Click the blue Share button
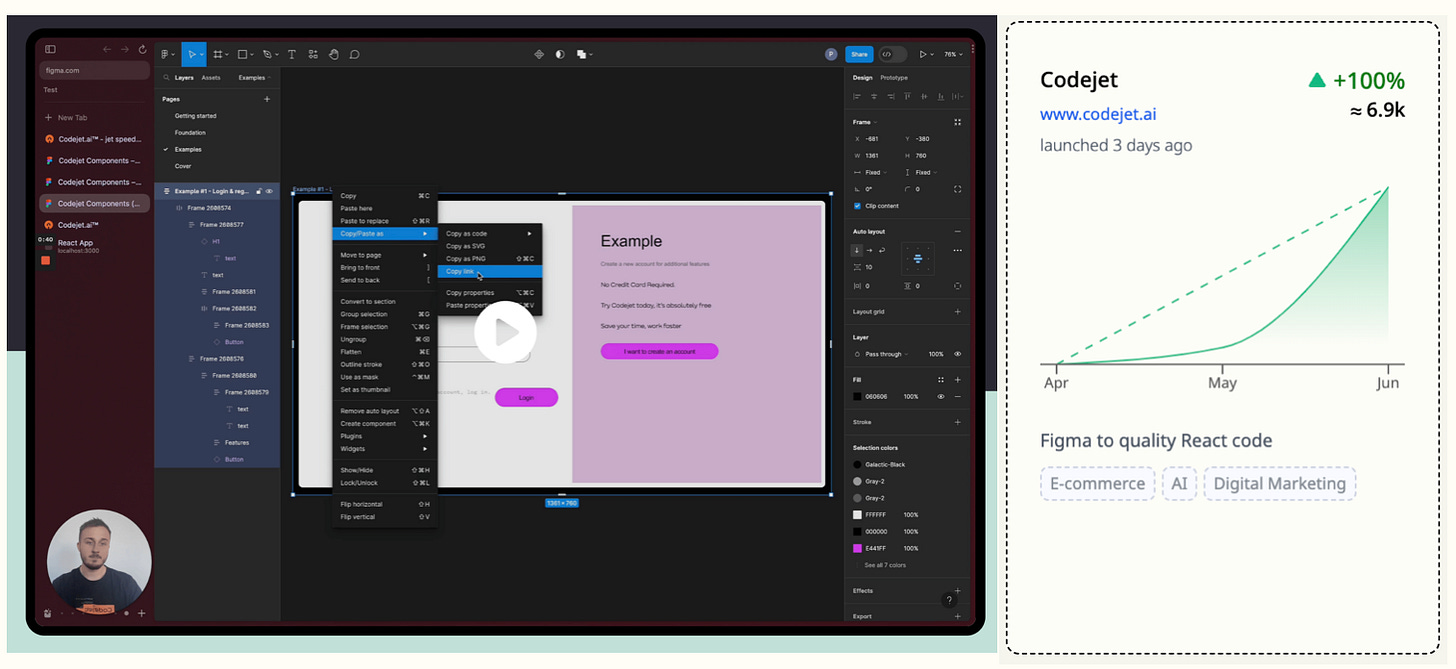This screenshot has width=1456, height=669. (858, 54)
